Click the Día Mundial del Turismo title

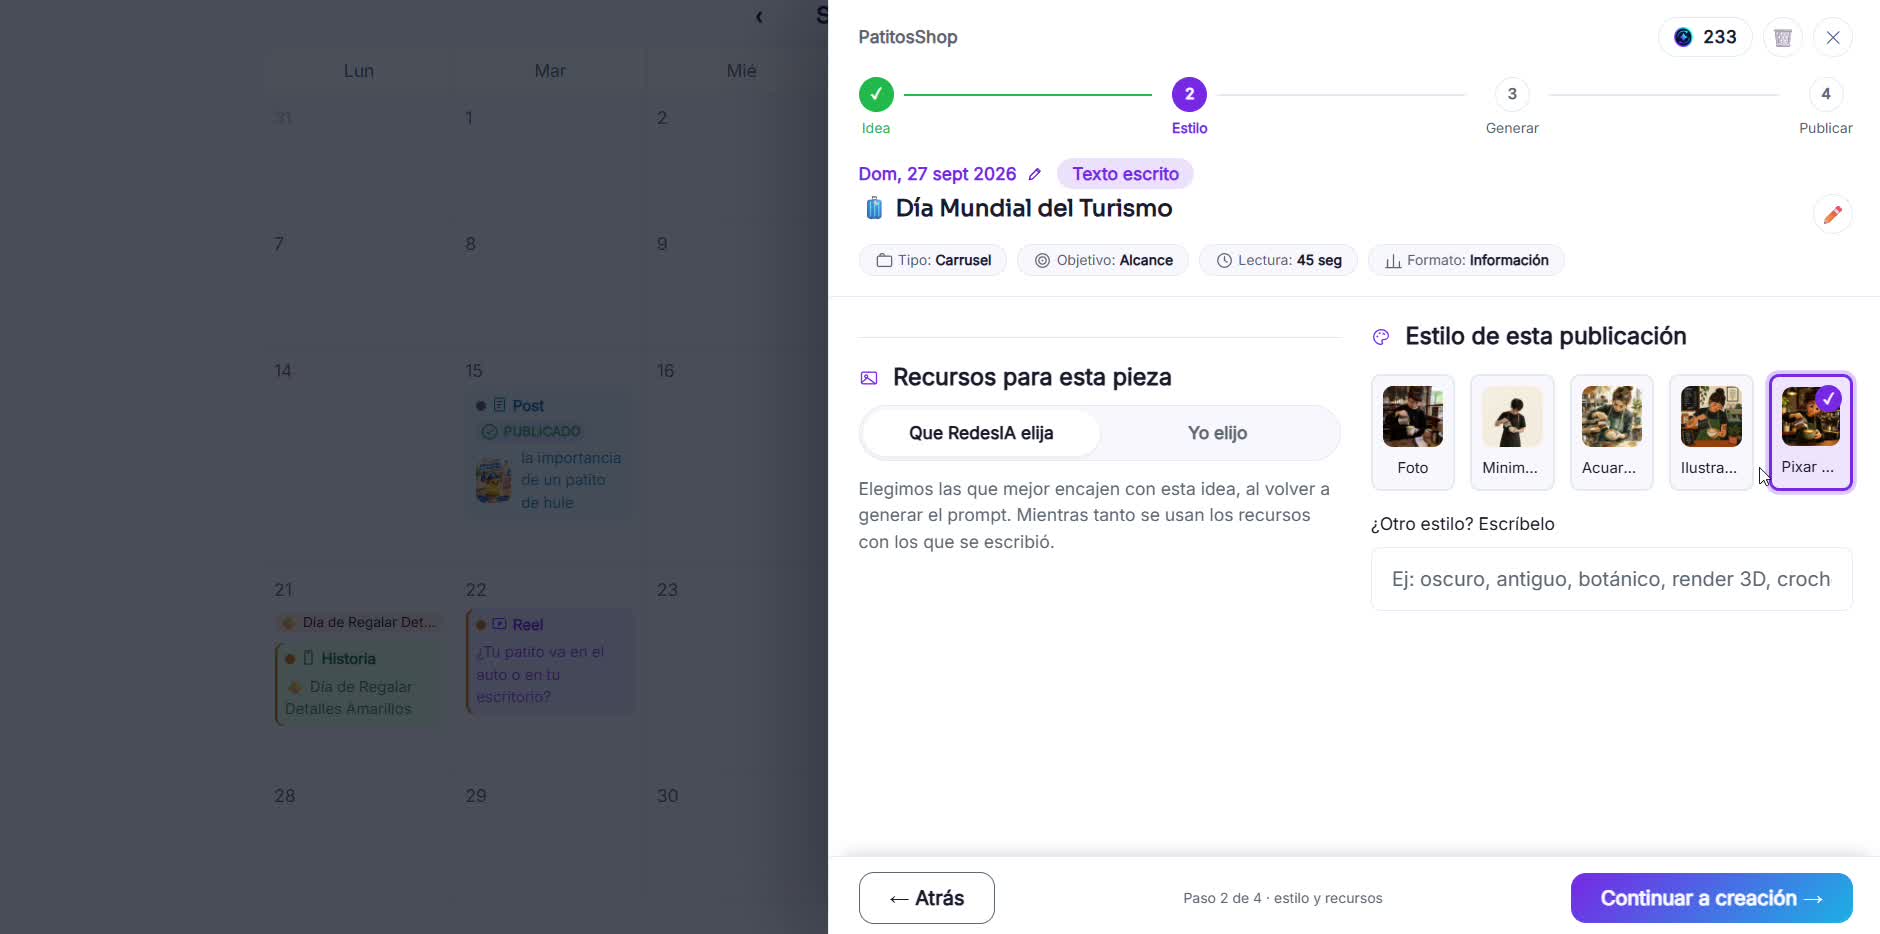point(1034,208)
